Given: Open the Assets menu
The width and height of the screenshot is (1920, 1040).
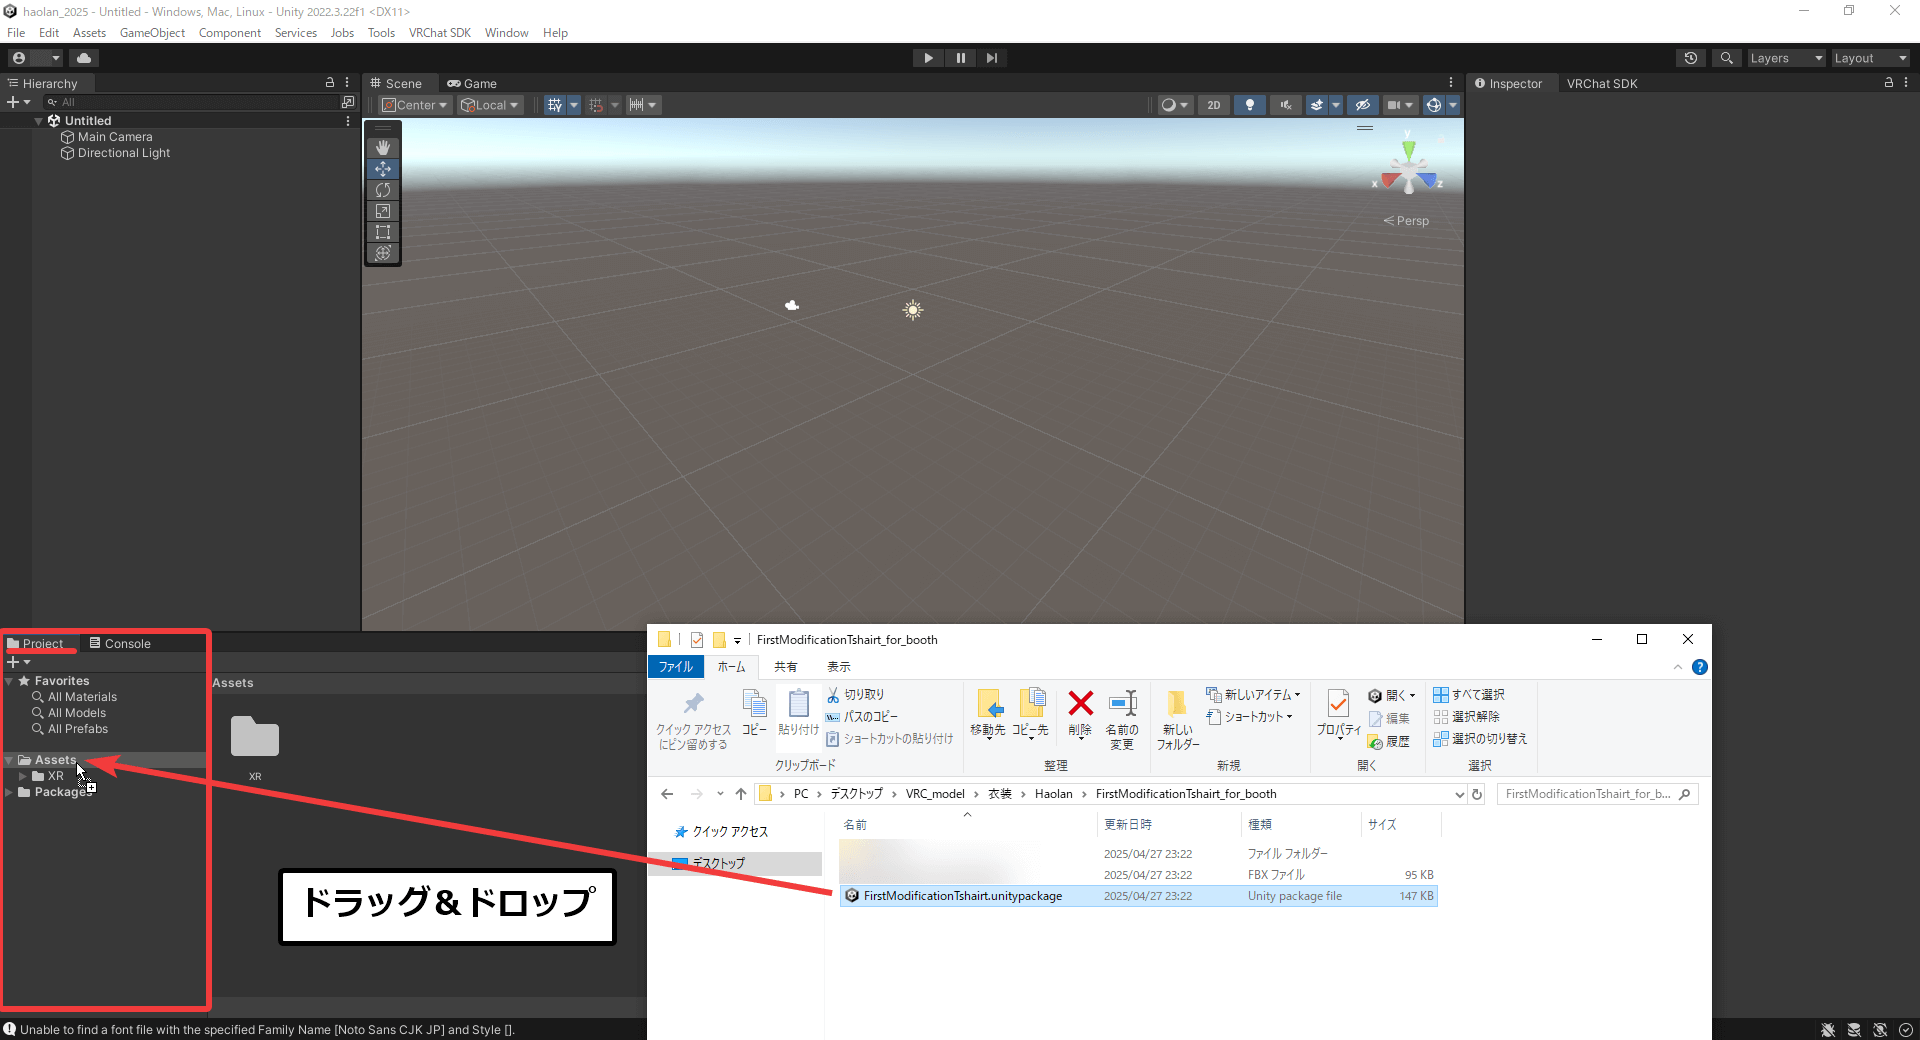Looking at the screenshot, I should tap(89, 33).
